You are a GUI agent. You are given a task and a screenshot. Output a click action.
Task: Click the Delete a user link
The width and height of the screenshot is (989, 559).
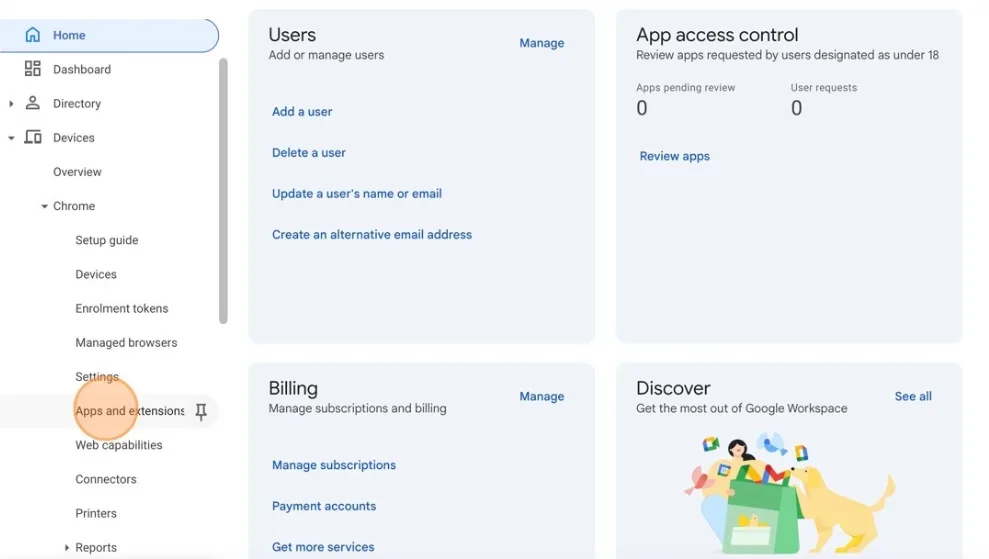(x=308, y=153)
